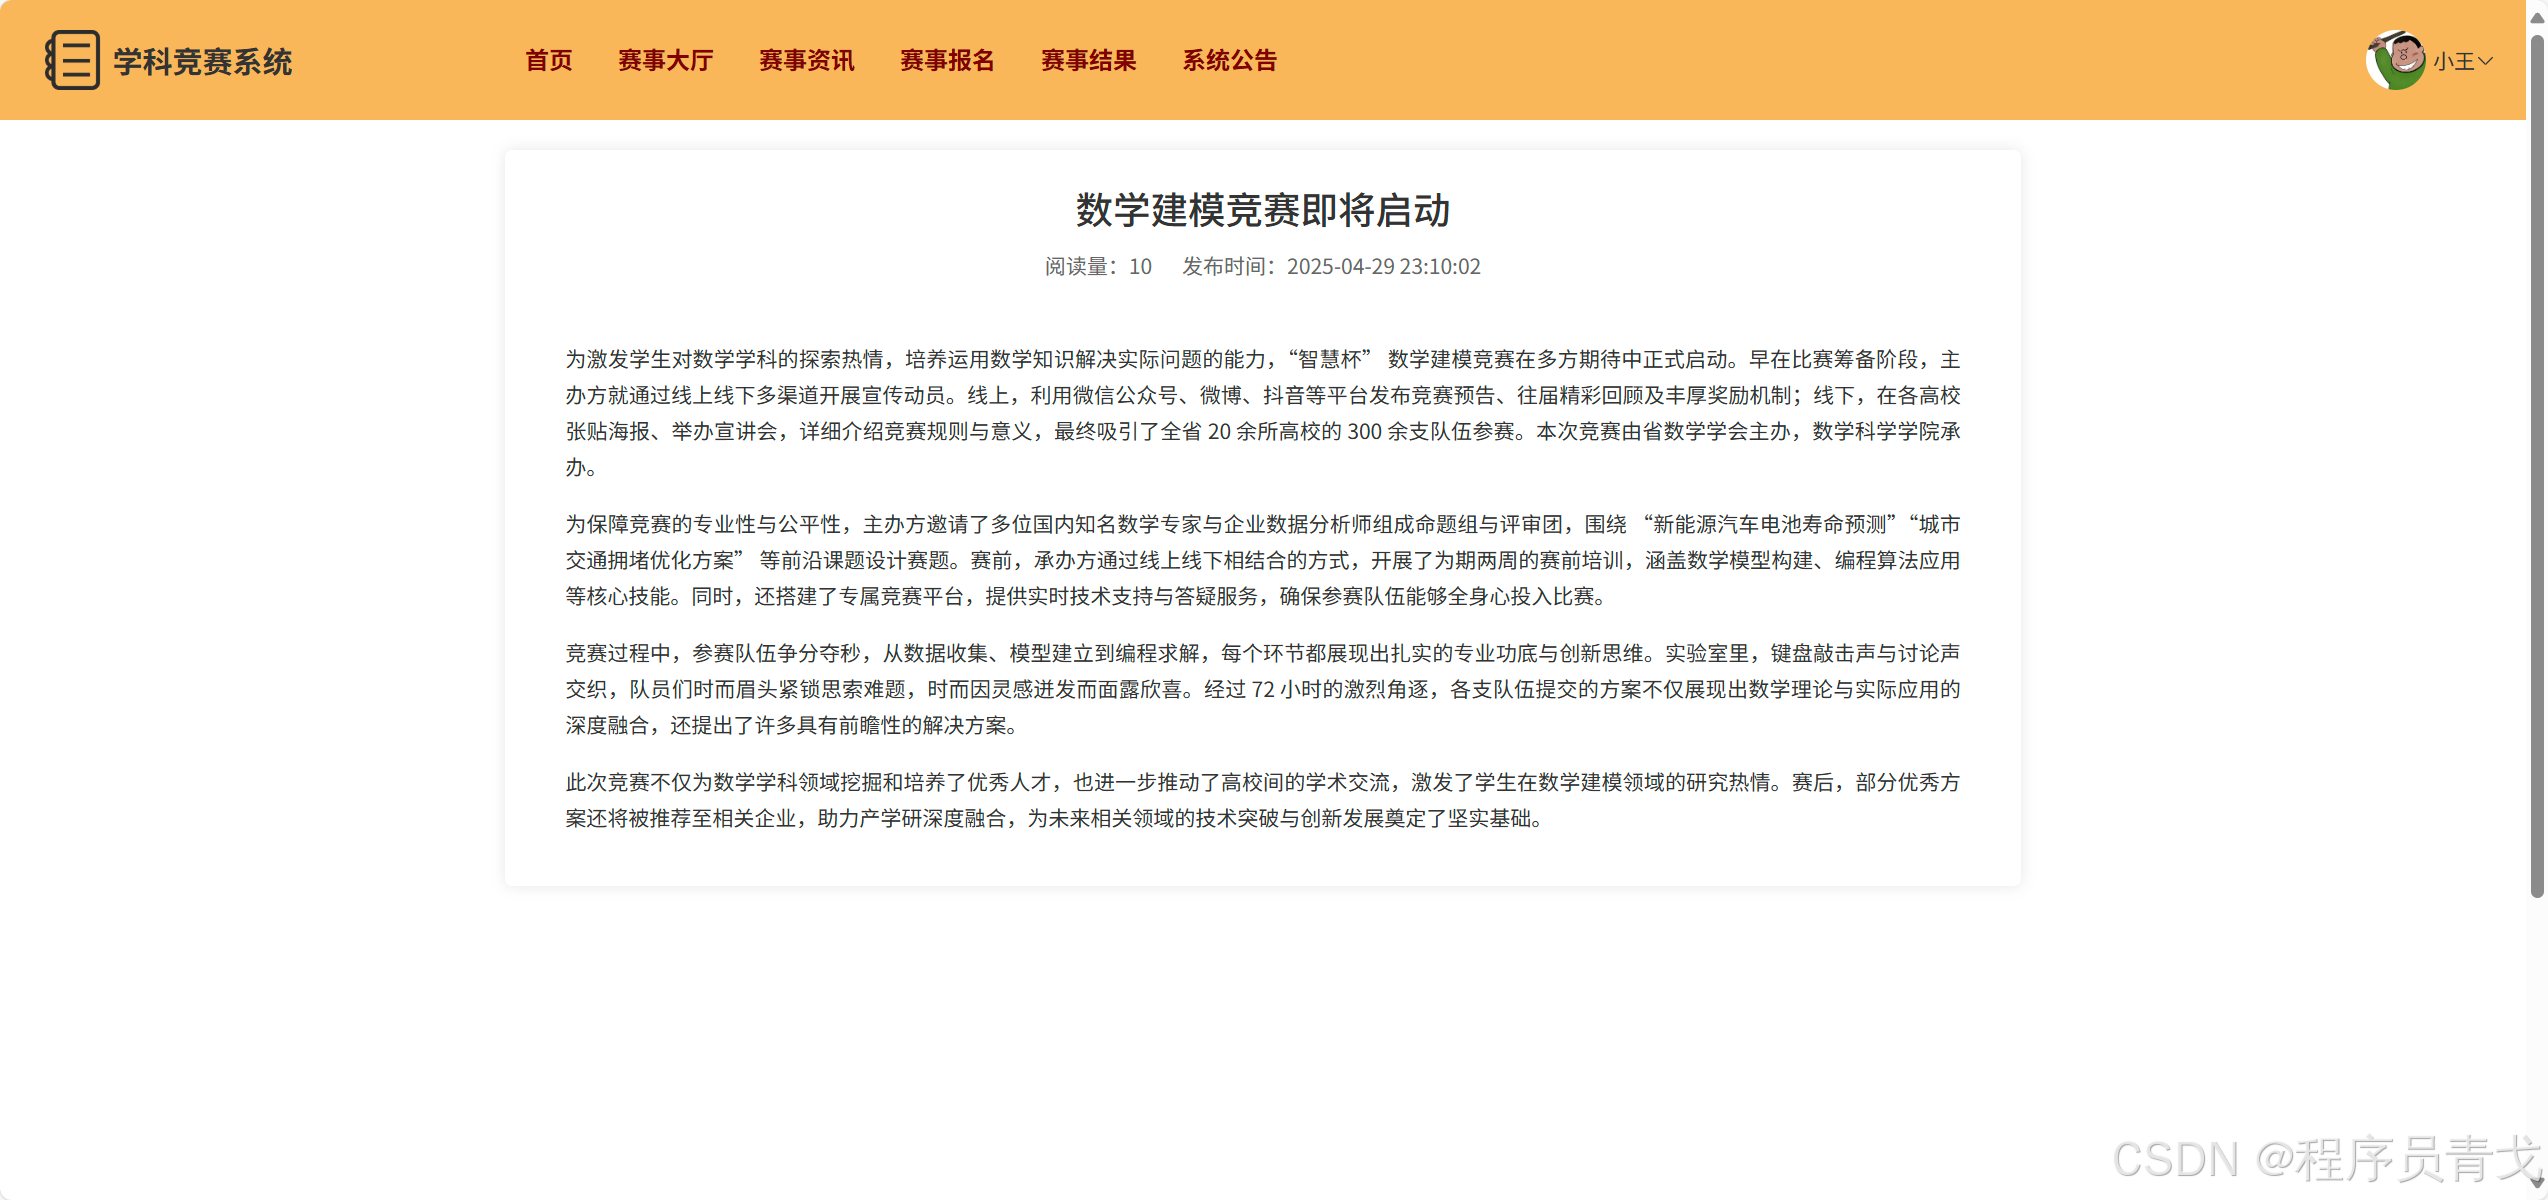Navigate to the 赛事报名 page
Image resolution: width=2548 pixels, height=1200 pixels.
pyautogui.click(x=947, y=60)
